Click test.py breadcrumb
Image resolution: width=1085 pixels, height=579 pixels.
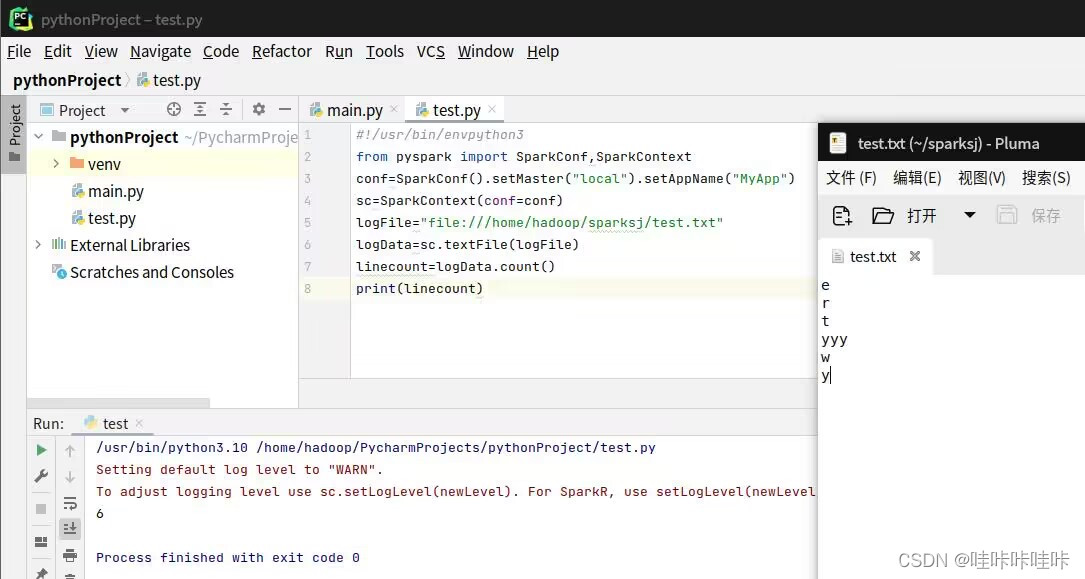coord(169,80)
